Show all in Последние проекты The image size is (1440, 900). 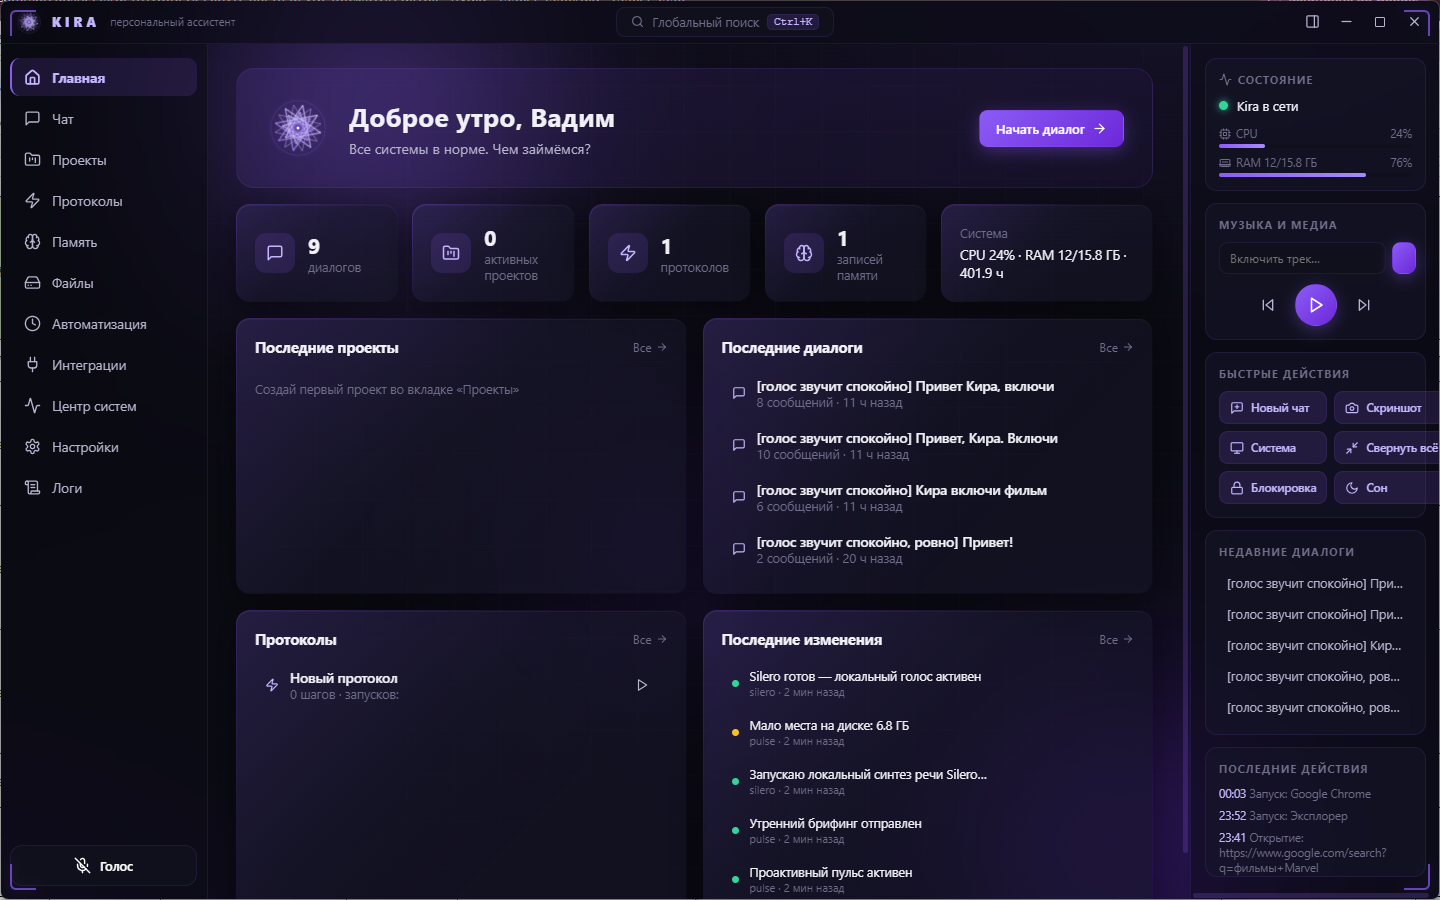[650, 348]
